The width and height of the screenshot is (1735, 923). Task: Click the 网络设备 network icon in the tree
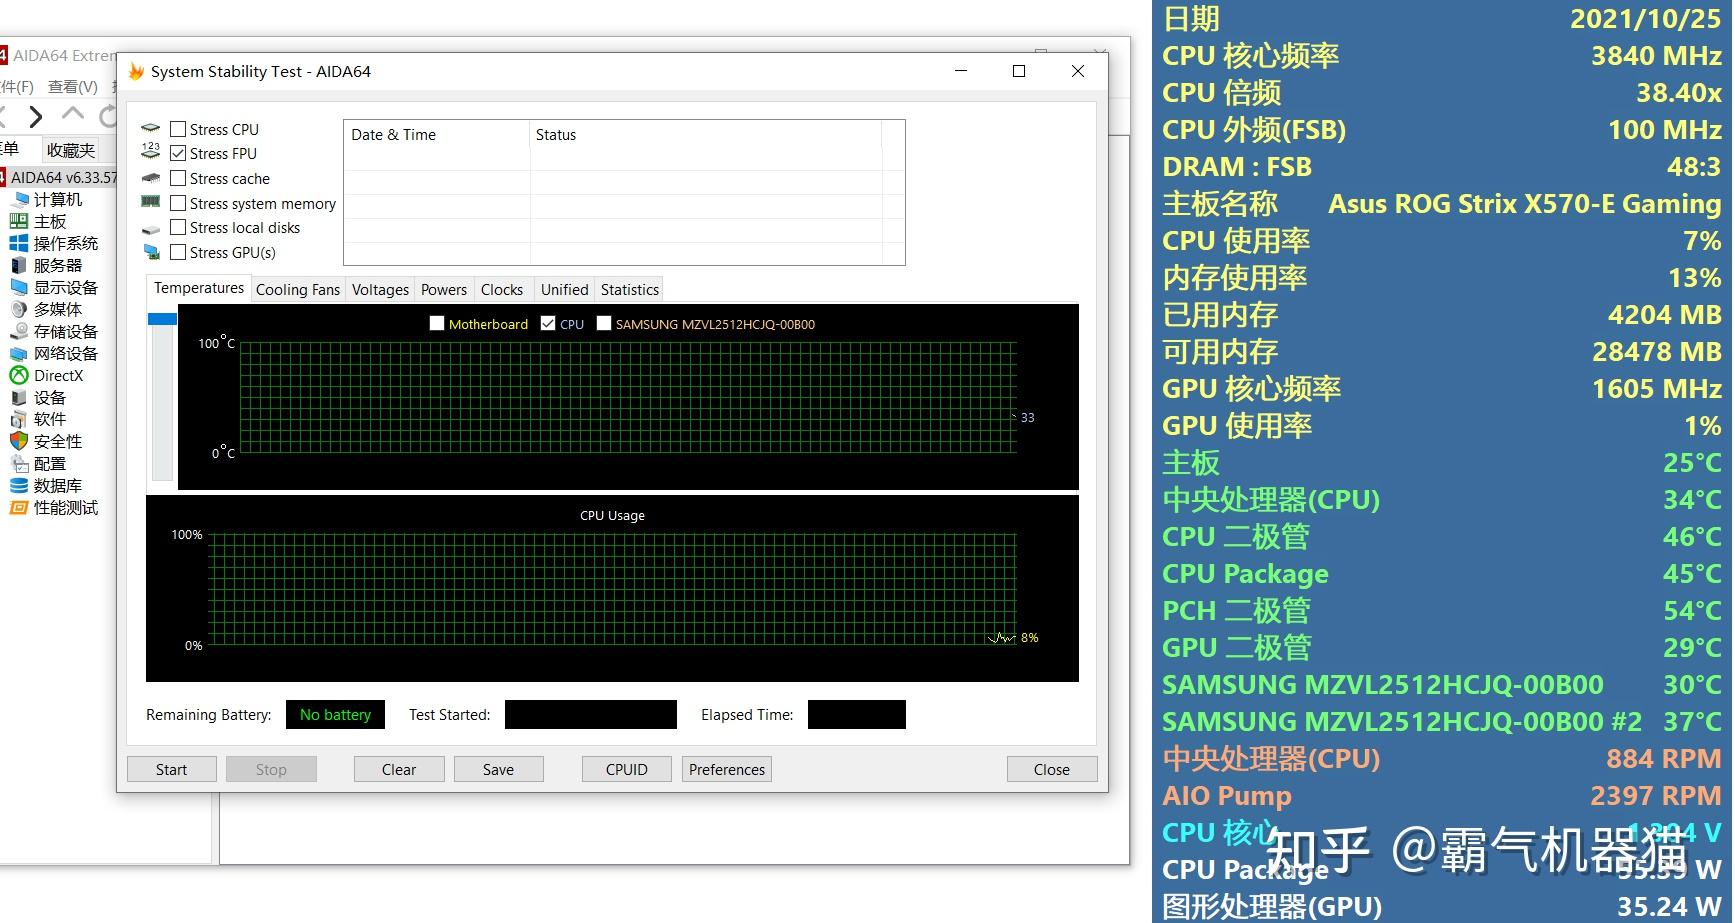[x=18, y=353]
